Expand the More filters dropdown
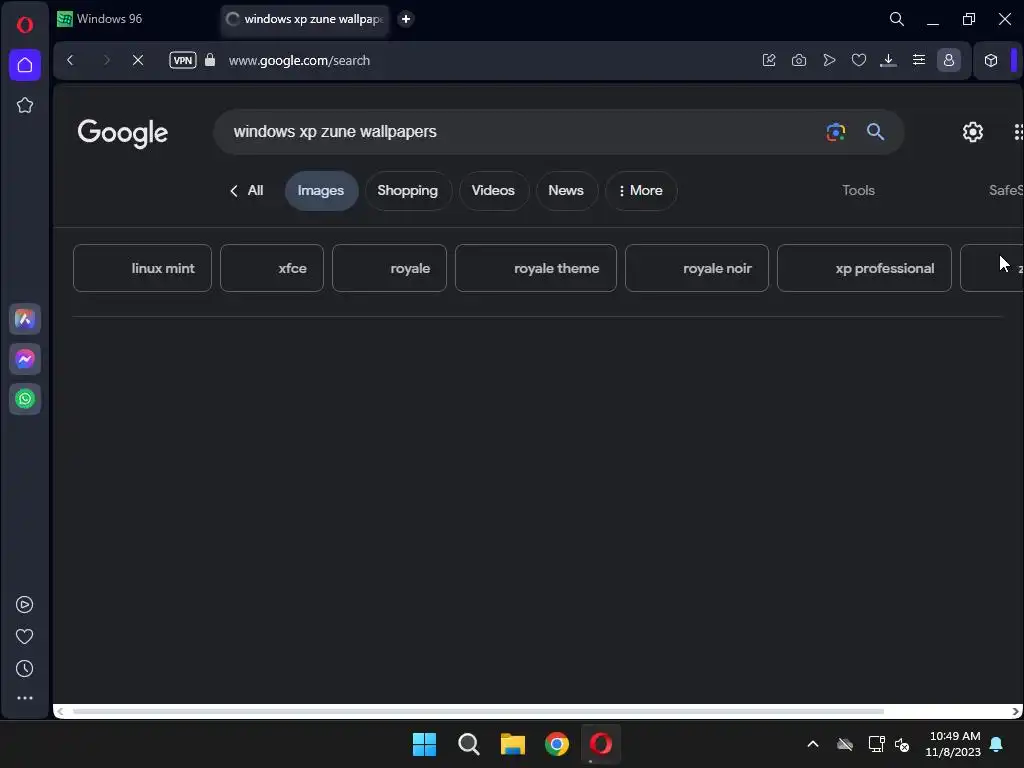This screenshot has height=768, width=1024. [641, 191]
